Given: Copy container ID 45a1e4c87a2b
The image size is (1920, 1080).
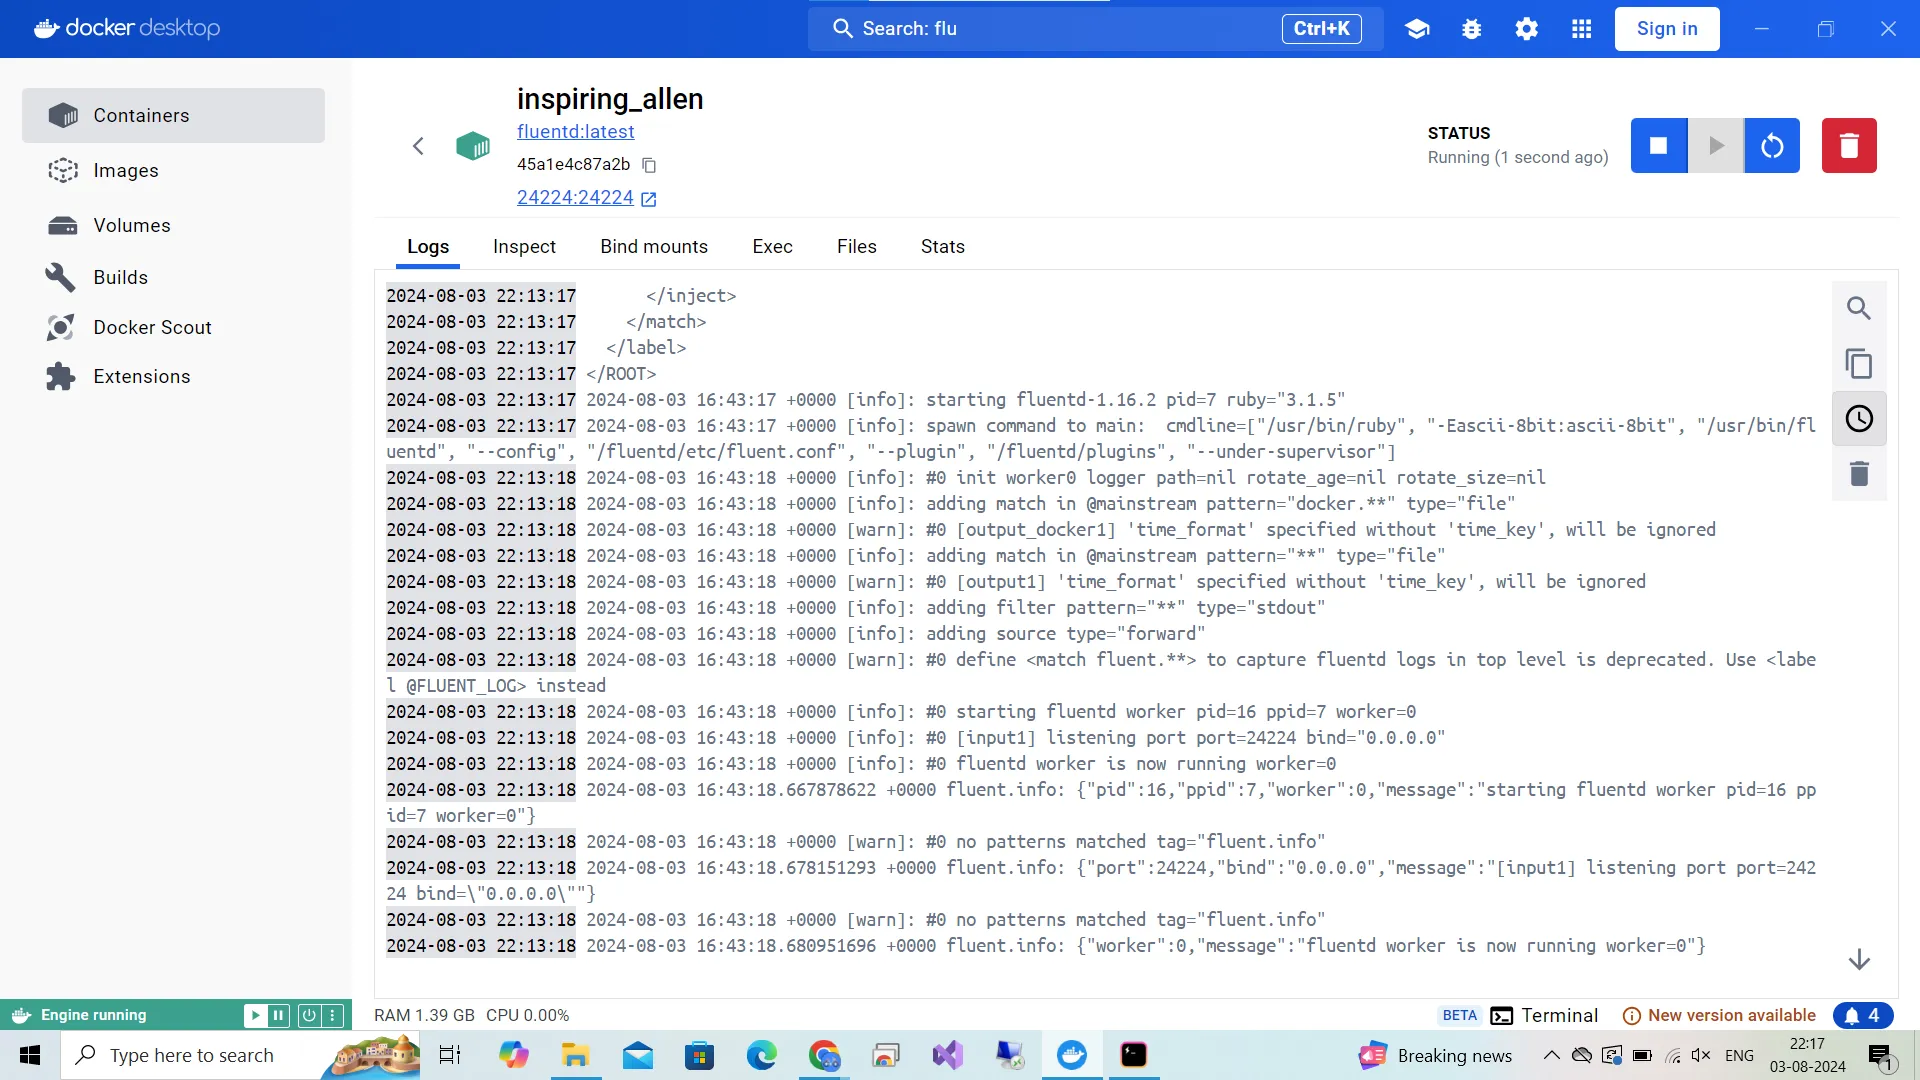Looking at the screenshot, I should 649,165.
